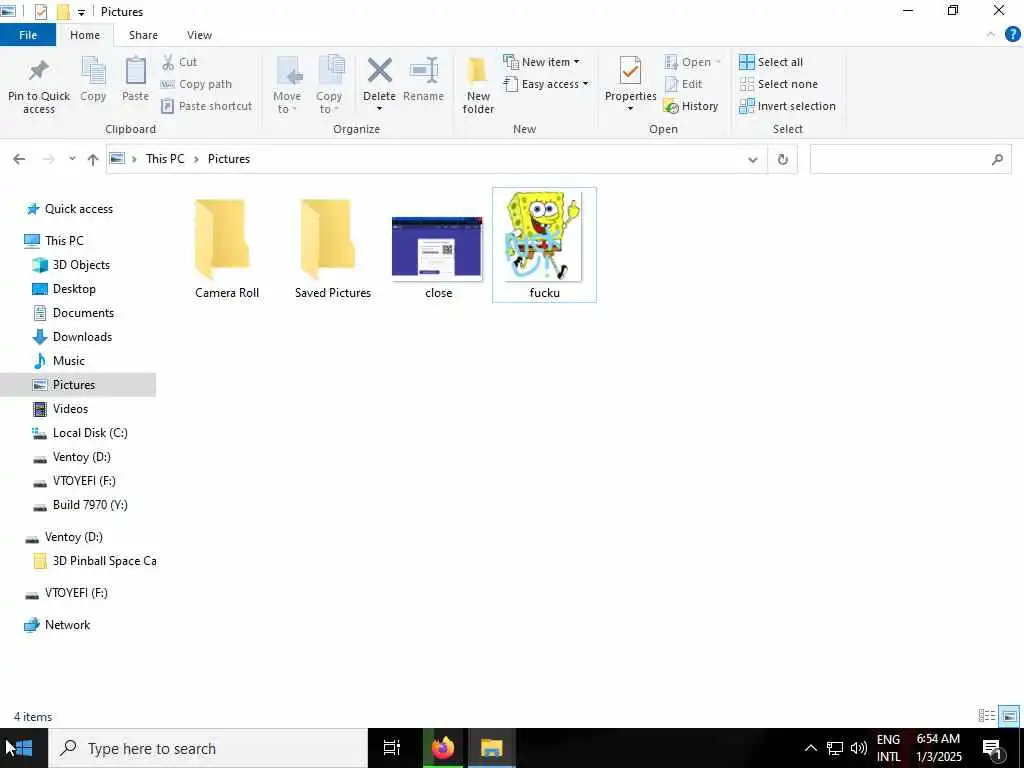Open Music in sidebar
Viewport: 1024px width, 768px height.
pyautogui.click(x=59, y=361)
